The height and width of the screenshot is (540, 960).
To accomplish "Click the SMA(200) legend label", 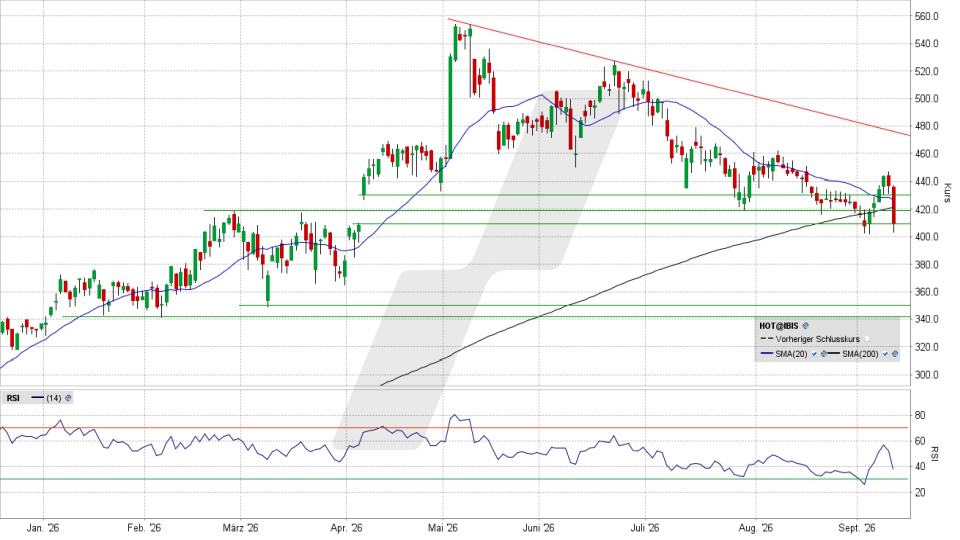I will tap(860, 354).
